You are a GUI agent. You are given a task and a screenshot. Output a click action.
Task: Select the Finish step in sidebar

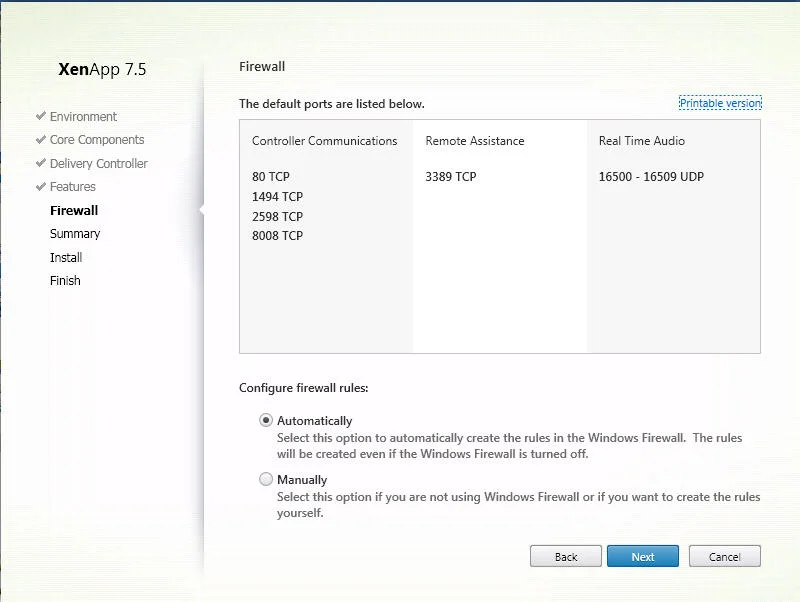[65, 281]
